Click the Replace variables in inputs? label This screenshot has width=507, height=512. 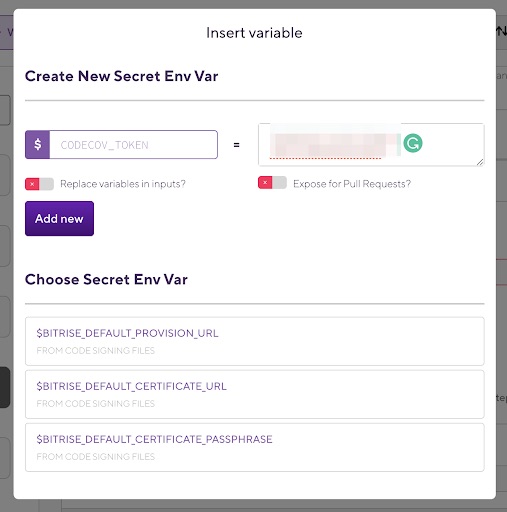click(123, 184)
